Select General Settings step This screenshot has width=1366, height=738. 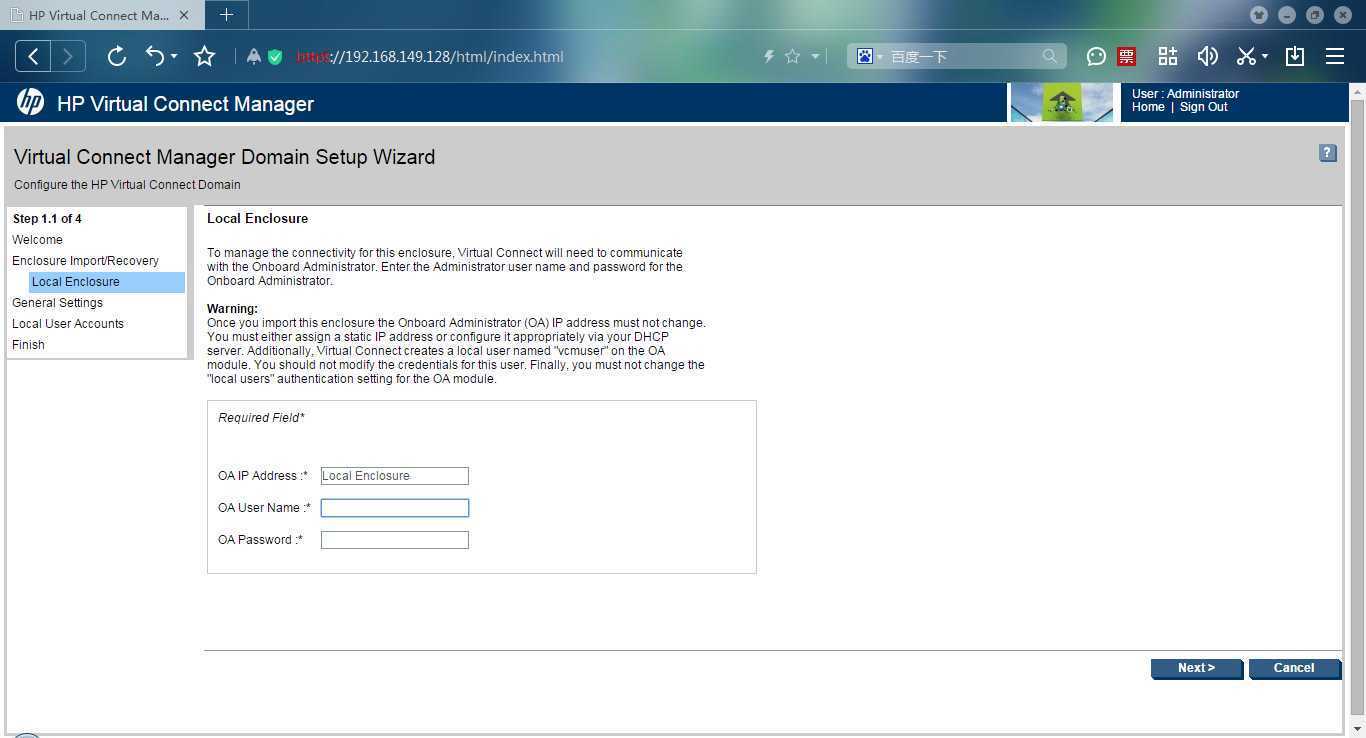click(x=57, y=303)
